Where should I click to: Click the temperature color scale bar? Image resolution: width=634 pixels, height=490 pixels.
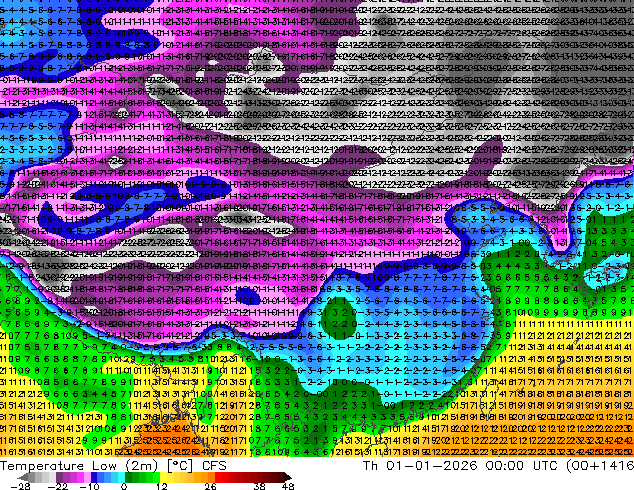coord(154,477)
